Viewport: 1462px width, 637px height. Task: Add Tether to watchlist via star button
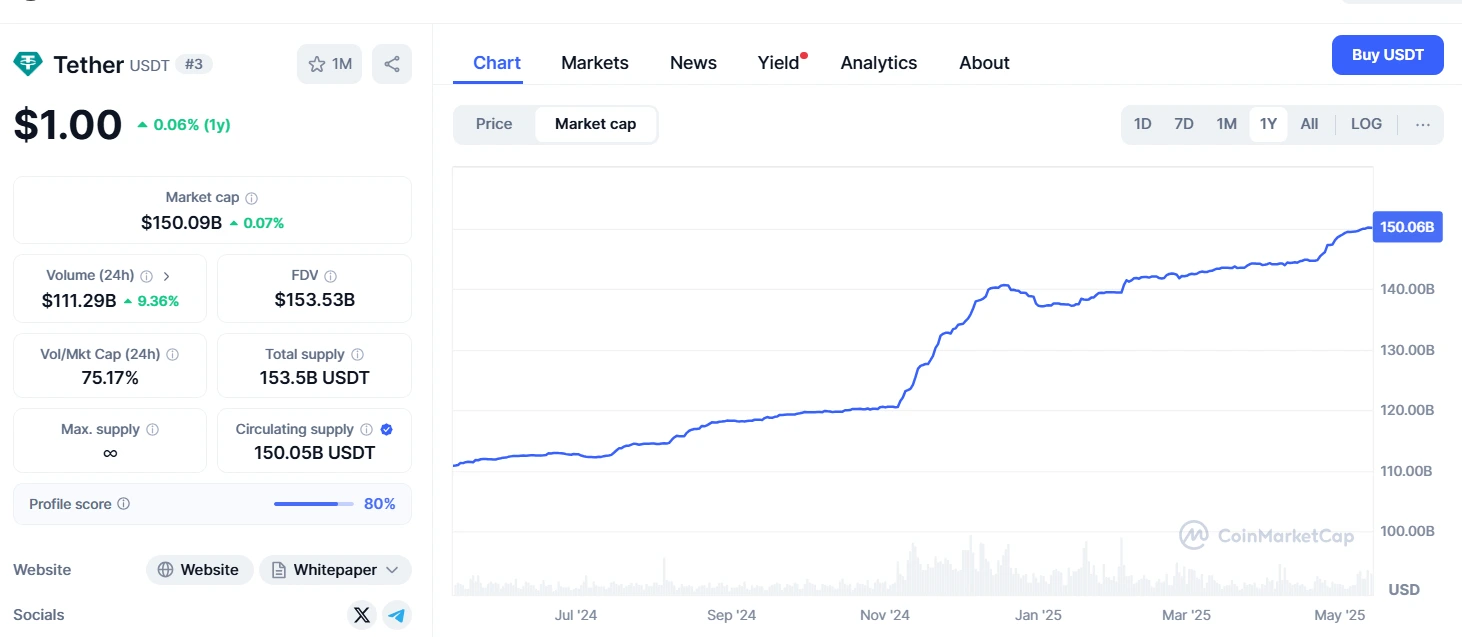(x=329, y=64)
